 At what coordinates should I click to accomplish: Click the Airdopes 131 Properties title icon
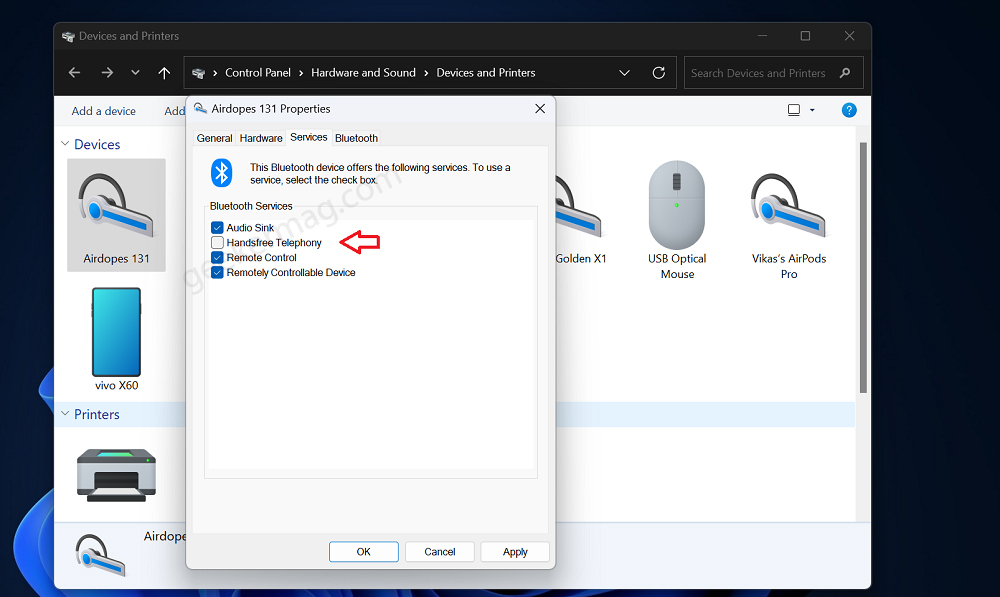click(x=200, y=108)
